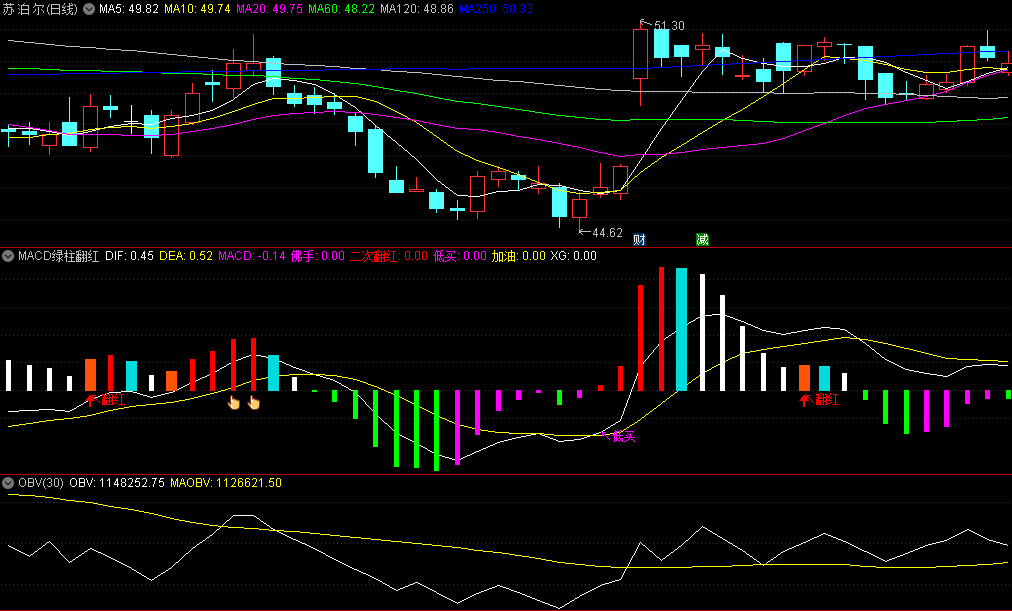Image resolution: width=1012 pixels, height=611 pixels.
Task: Click the 44.62 low price label
Action: 607,233
